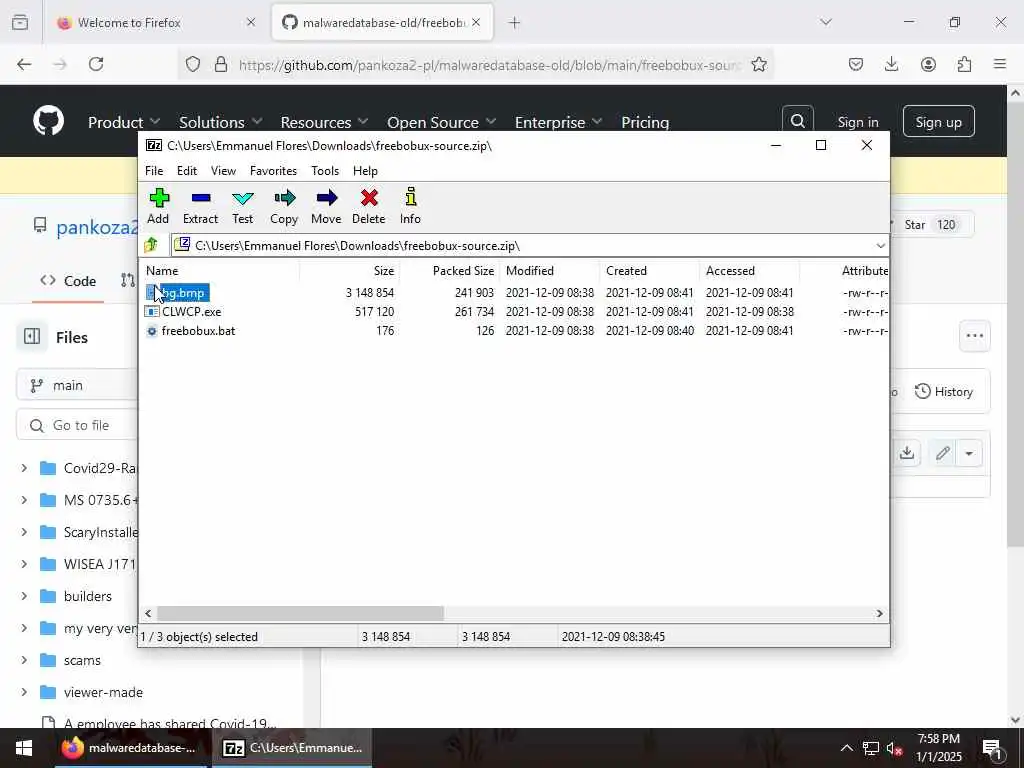Expand the GitHub Resources menu
Image resolution: width=1024 pixels, height=768 pixels.
pos(325,122)
